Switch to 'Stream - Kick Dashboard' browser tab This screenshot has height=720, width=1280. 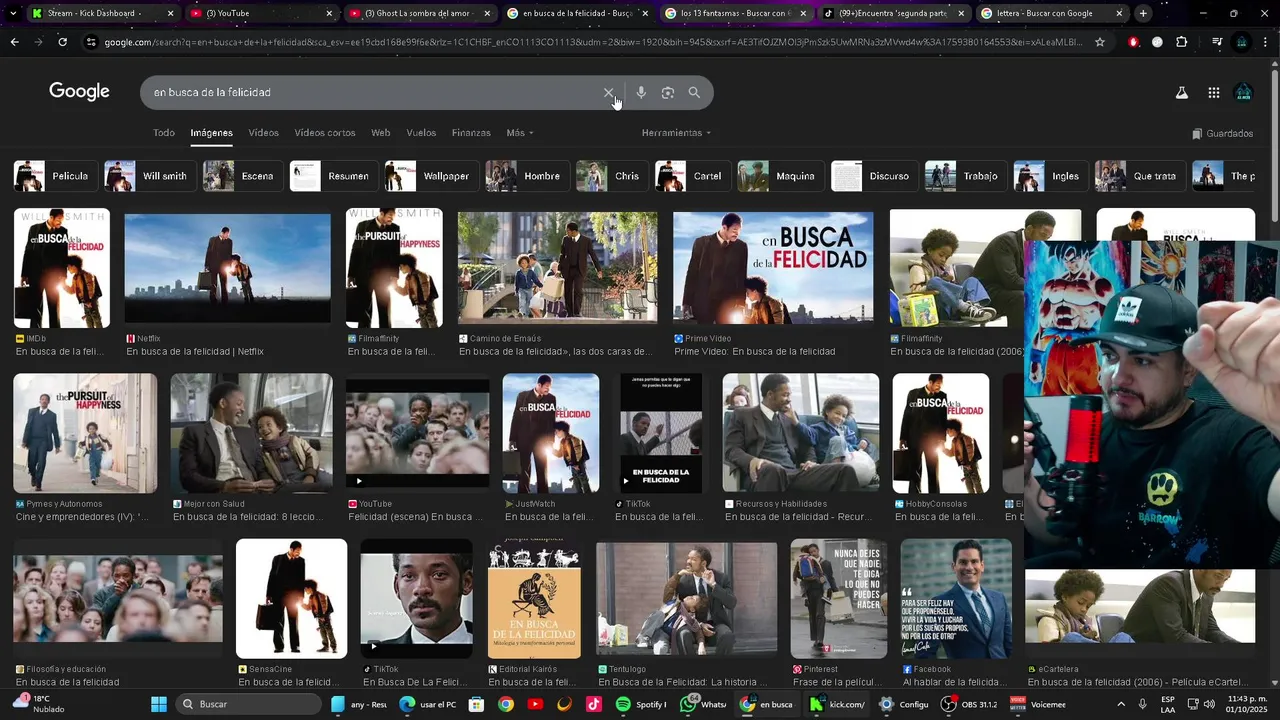(101, 13)
